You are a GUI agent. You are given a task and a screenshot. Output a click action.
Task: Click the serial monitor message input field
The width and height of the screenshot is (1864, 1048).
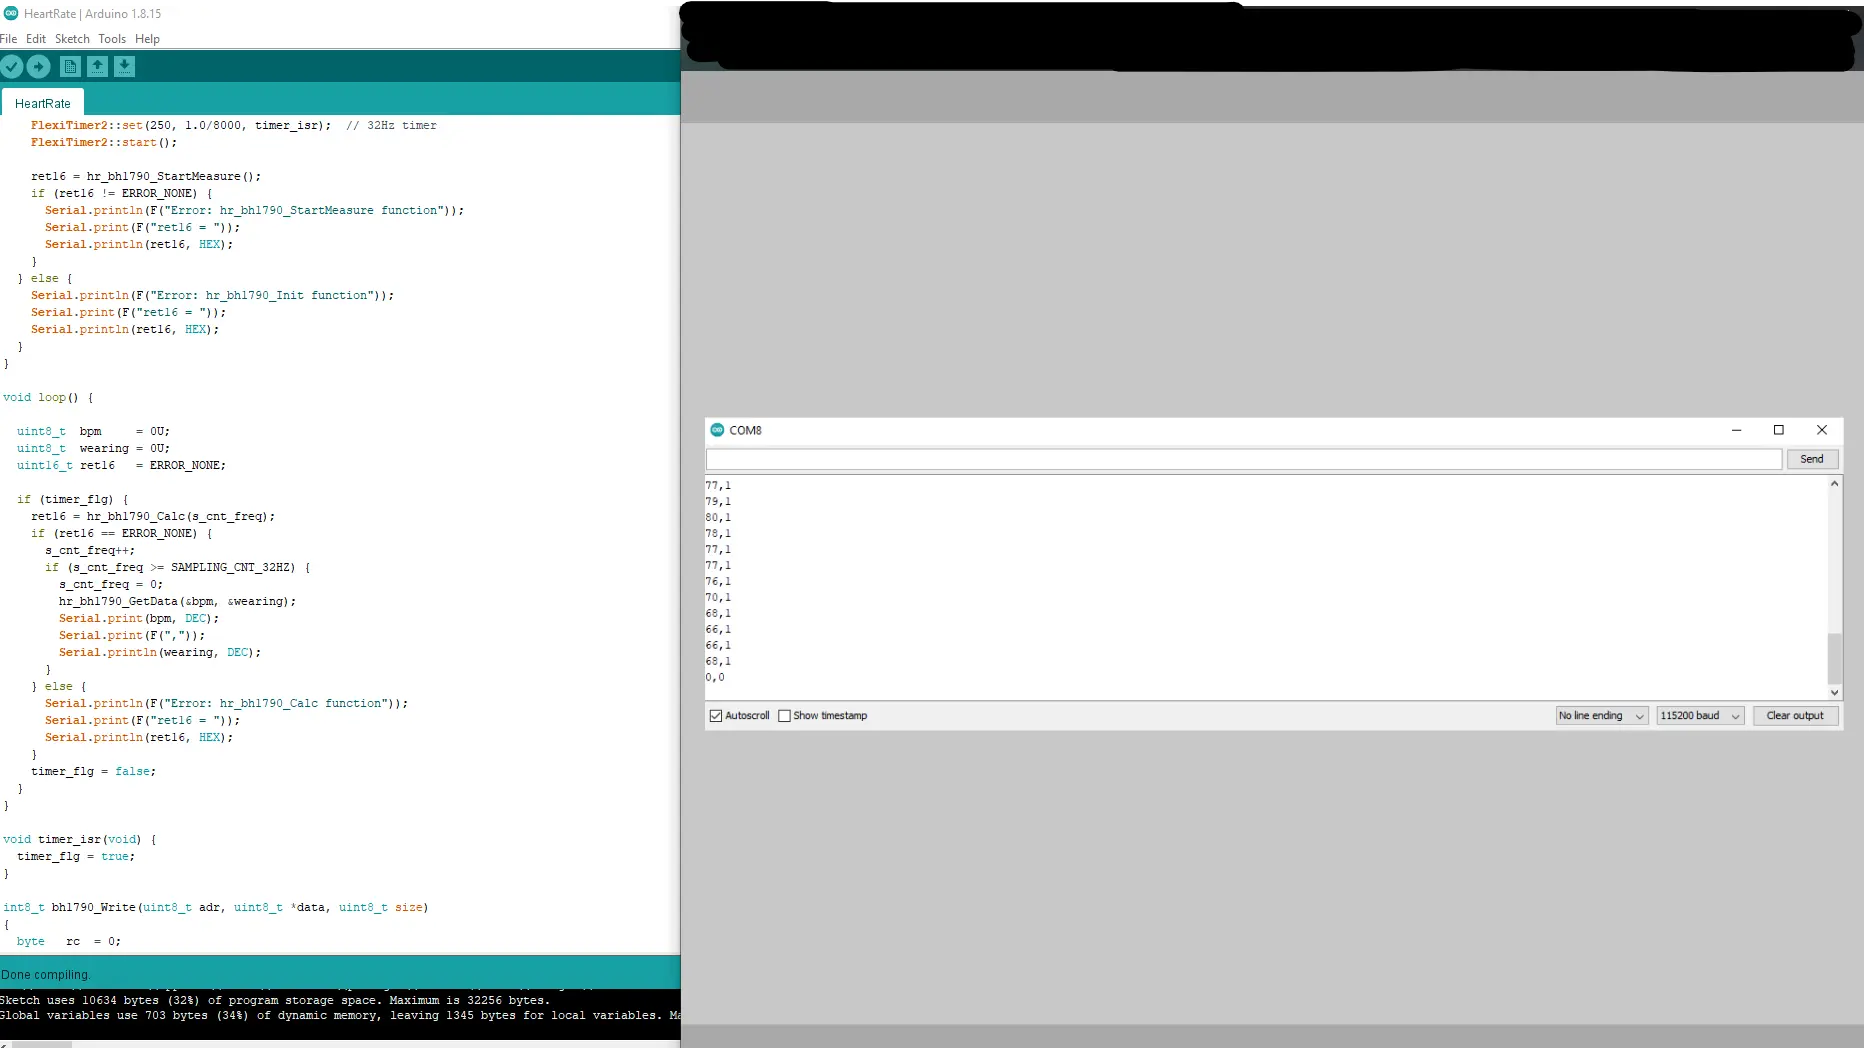tap(1243, 459)
